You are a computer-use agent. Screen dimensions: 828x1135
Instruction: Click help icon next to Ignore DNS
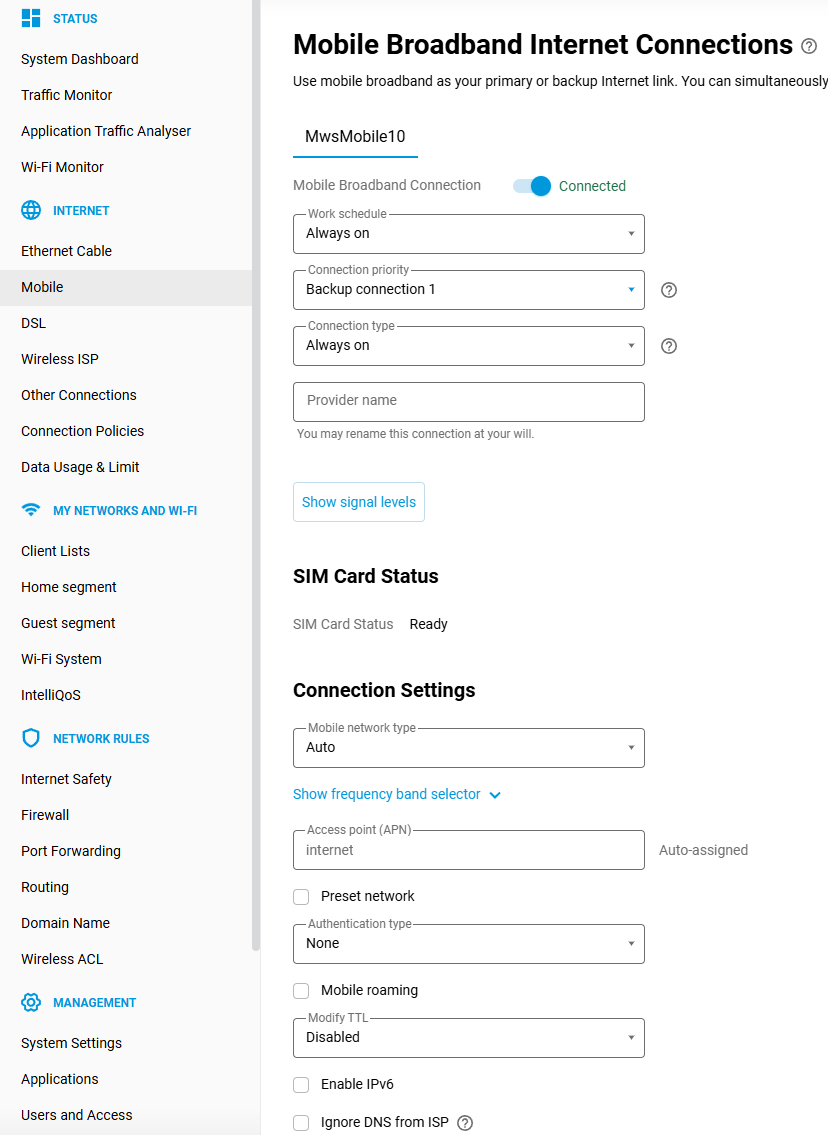coord(465,1123)
